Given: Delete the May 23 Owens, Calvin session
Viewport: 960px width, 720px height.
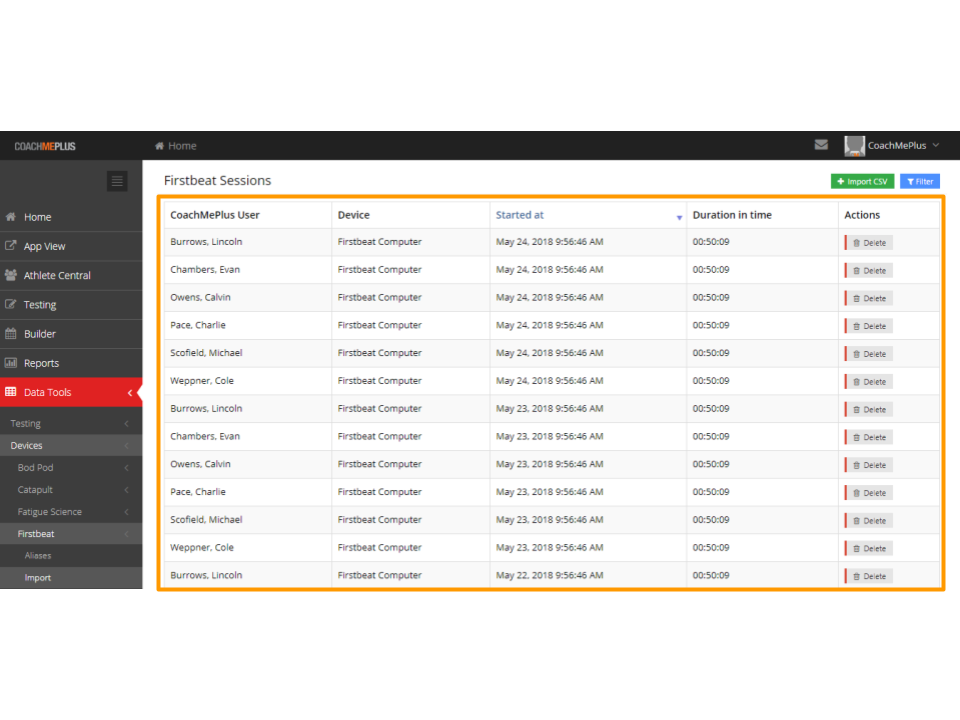Looking at the screenshot, I should pyautogui.click(x=869, y=465).
